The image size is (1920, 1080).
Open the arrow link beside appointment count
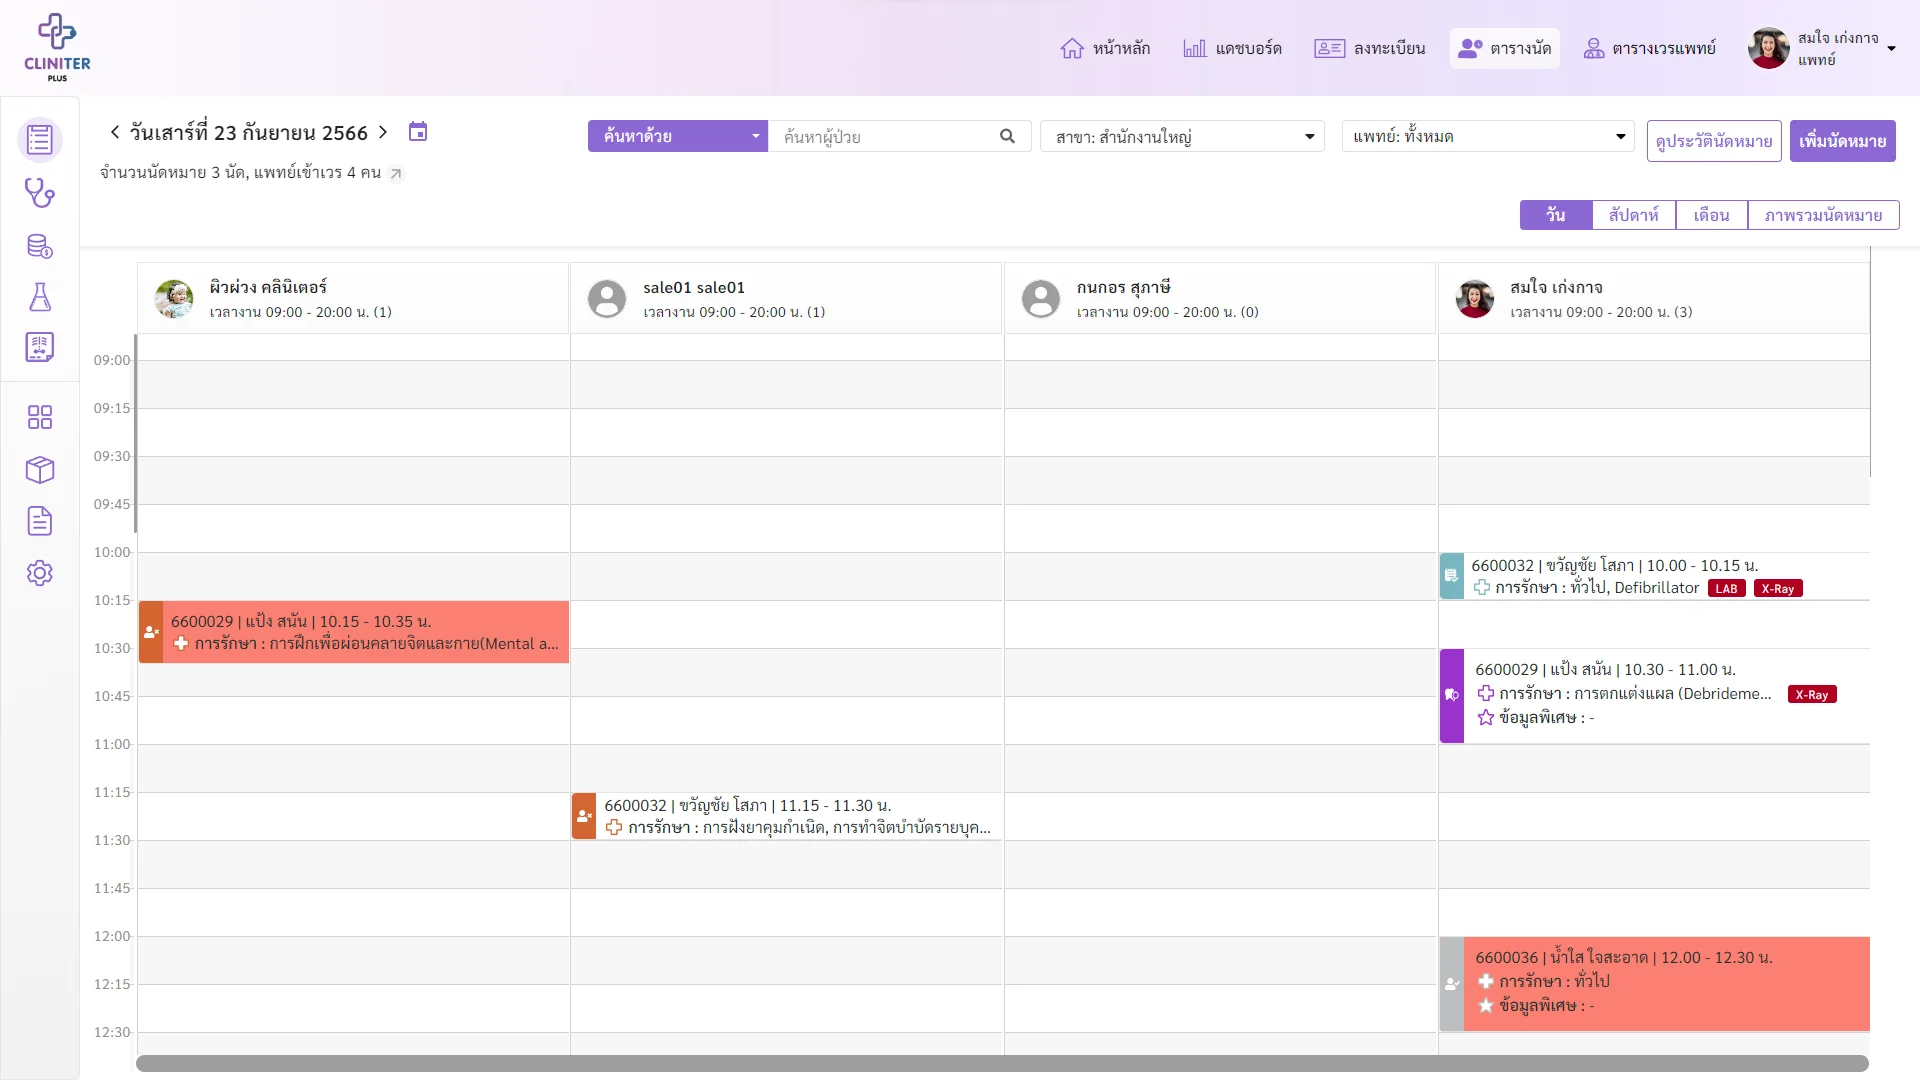[x=396, y=173]
